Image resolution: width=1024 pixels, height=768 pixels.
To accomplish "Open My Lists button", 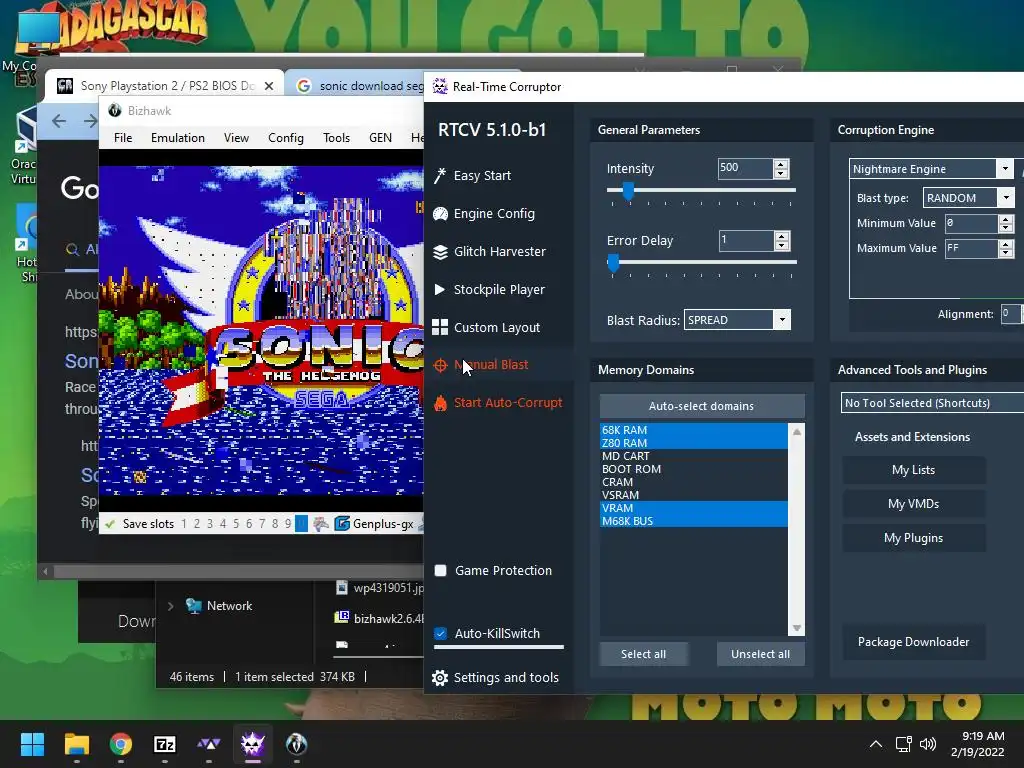I will click(x=913, y=470).
